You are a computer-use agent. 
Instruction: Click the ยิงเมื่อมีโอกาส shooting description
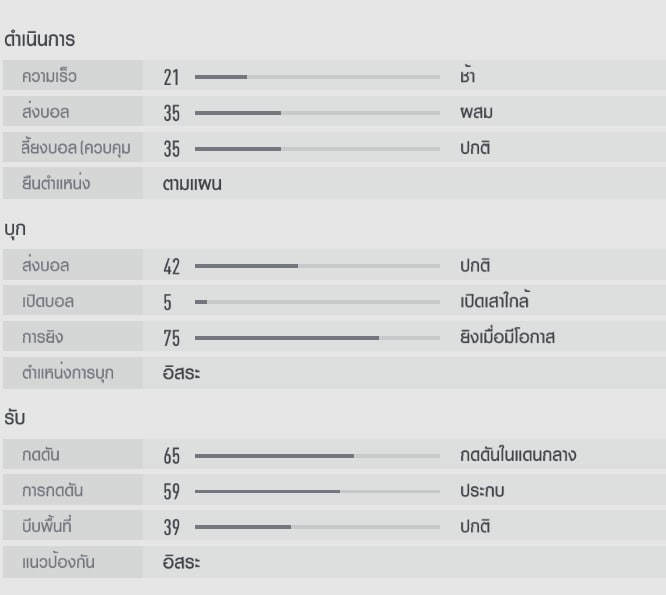(507, 338)
